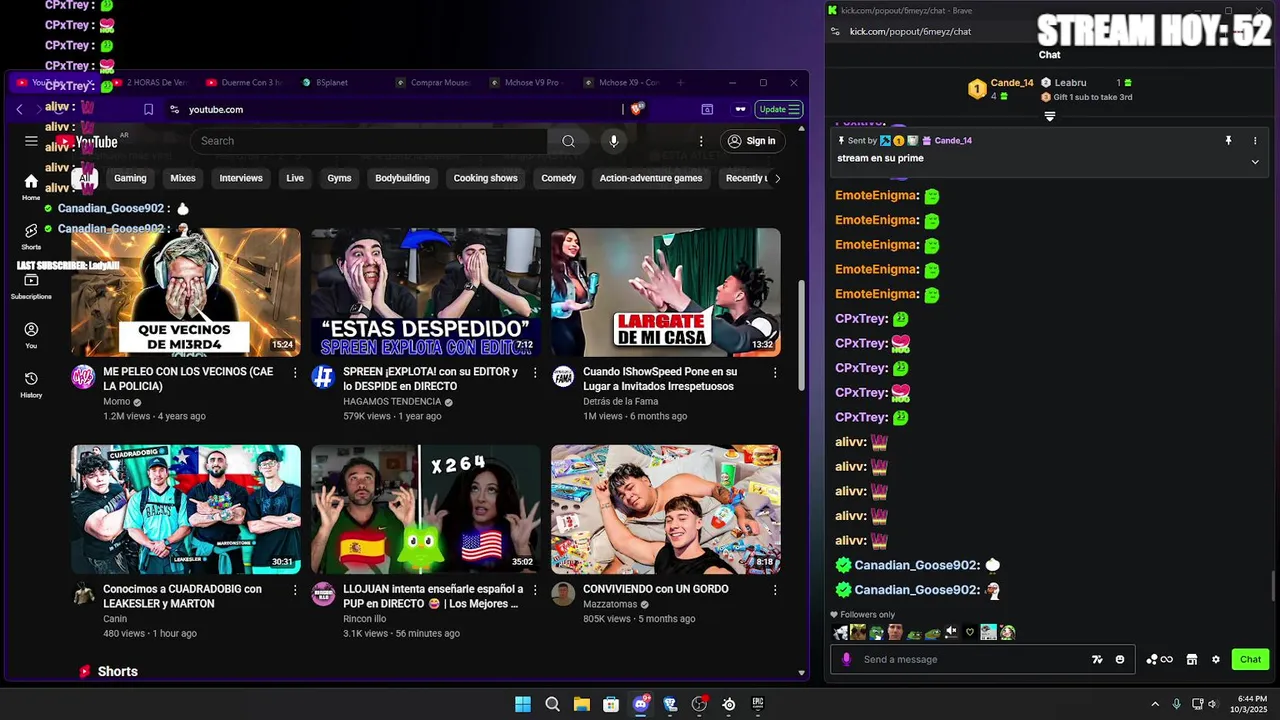Select the heart emote in quick emotes
Image resolution: width=1280 pixels, height=720 pixels.
(969, 632)
